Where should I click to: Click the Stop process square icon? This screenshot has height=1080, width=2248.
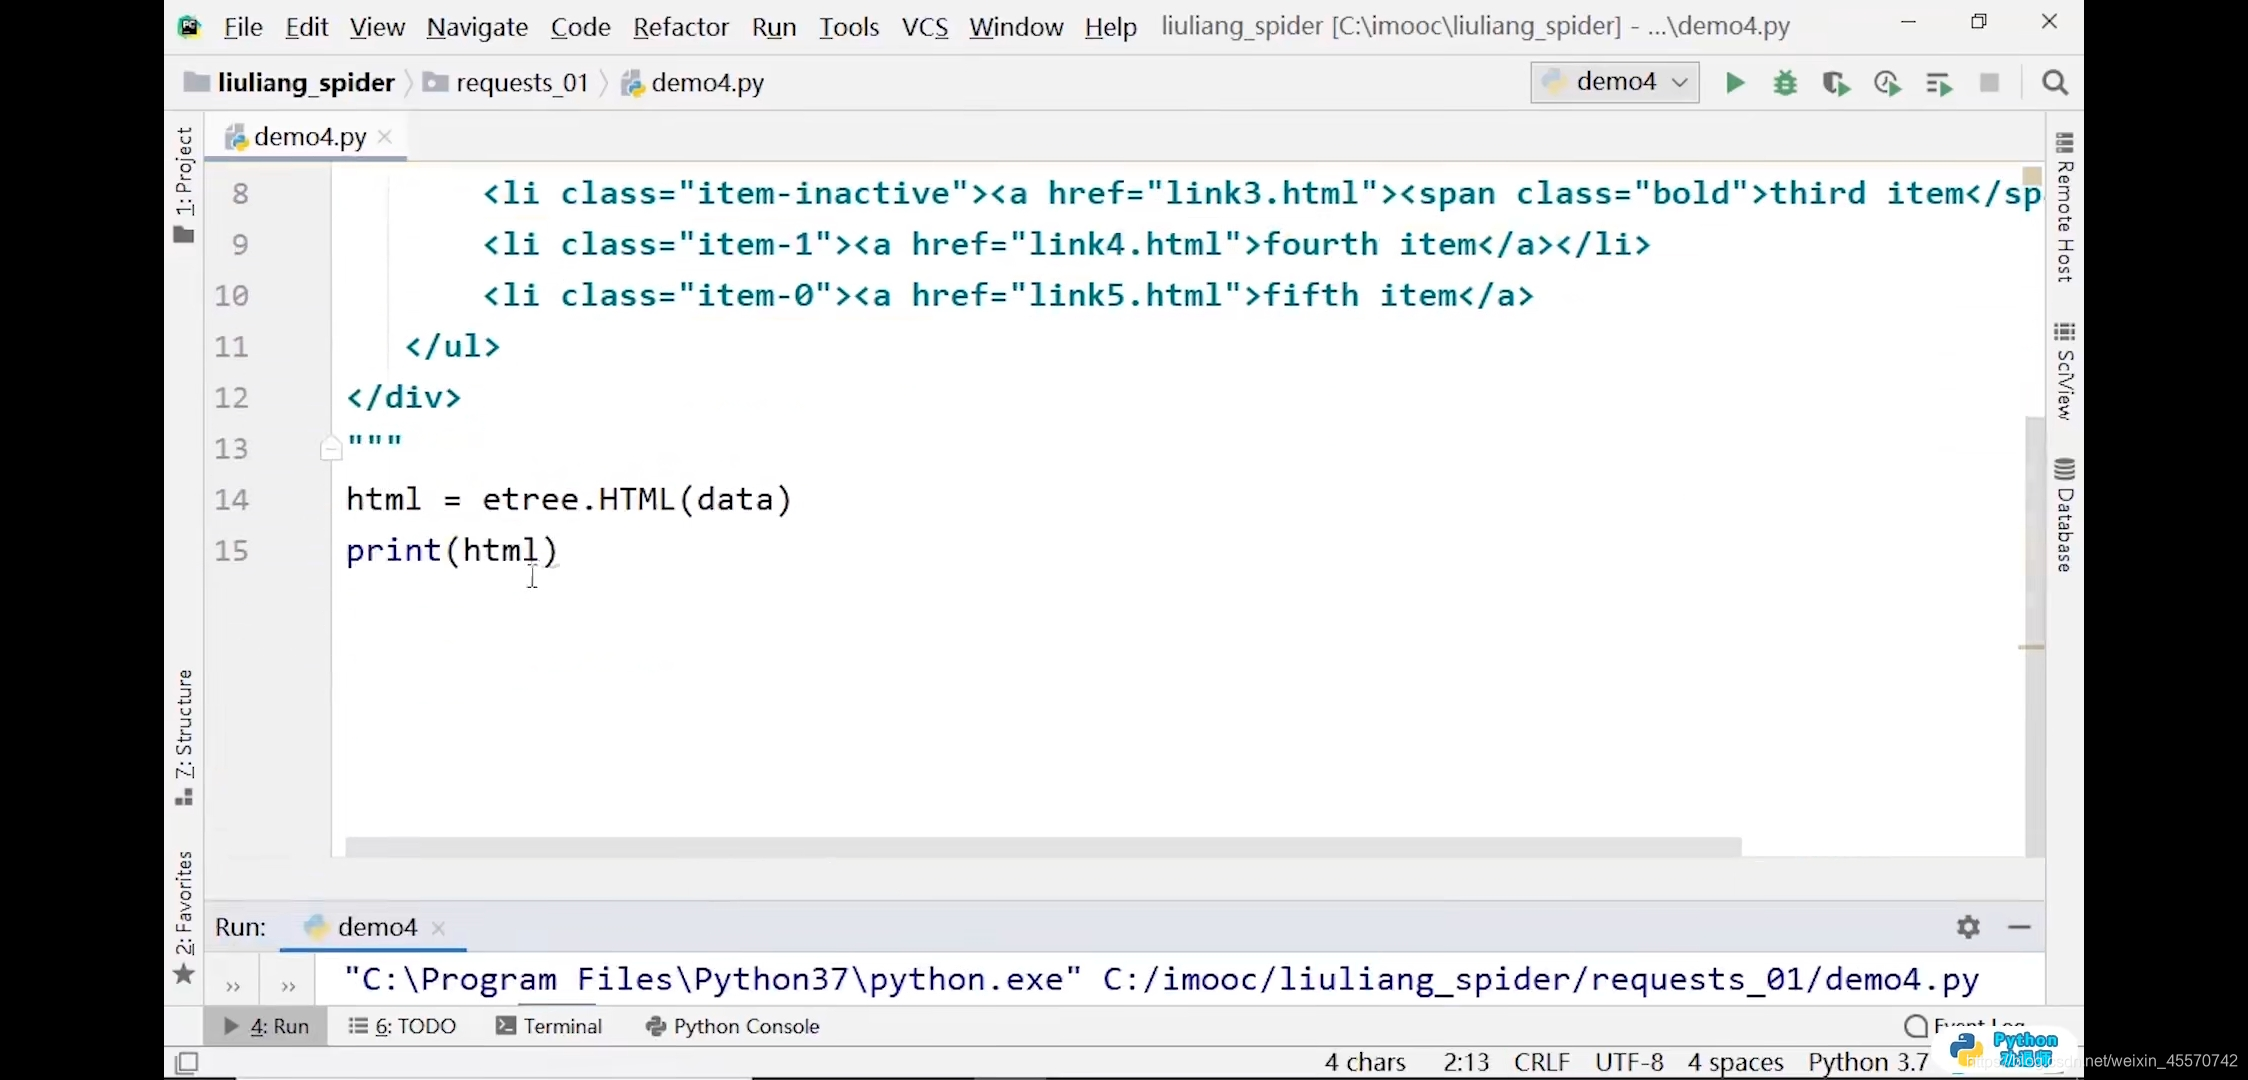tap(1989, 83)
